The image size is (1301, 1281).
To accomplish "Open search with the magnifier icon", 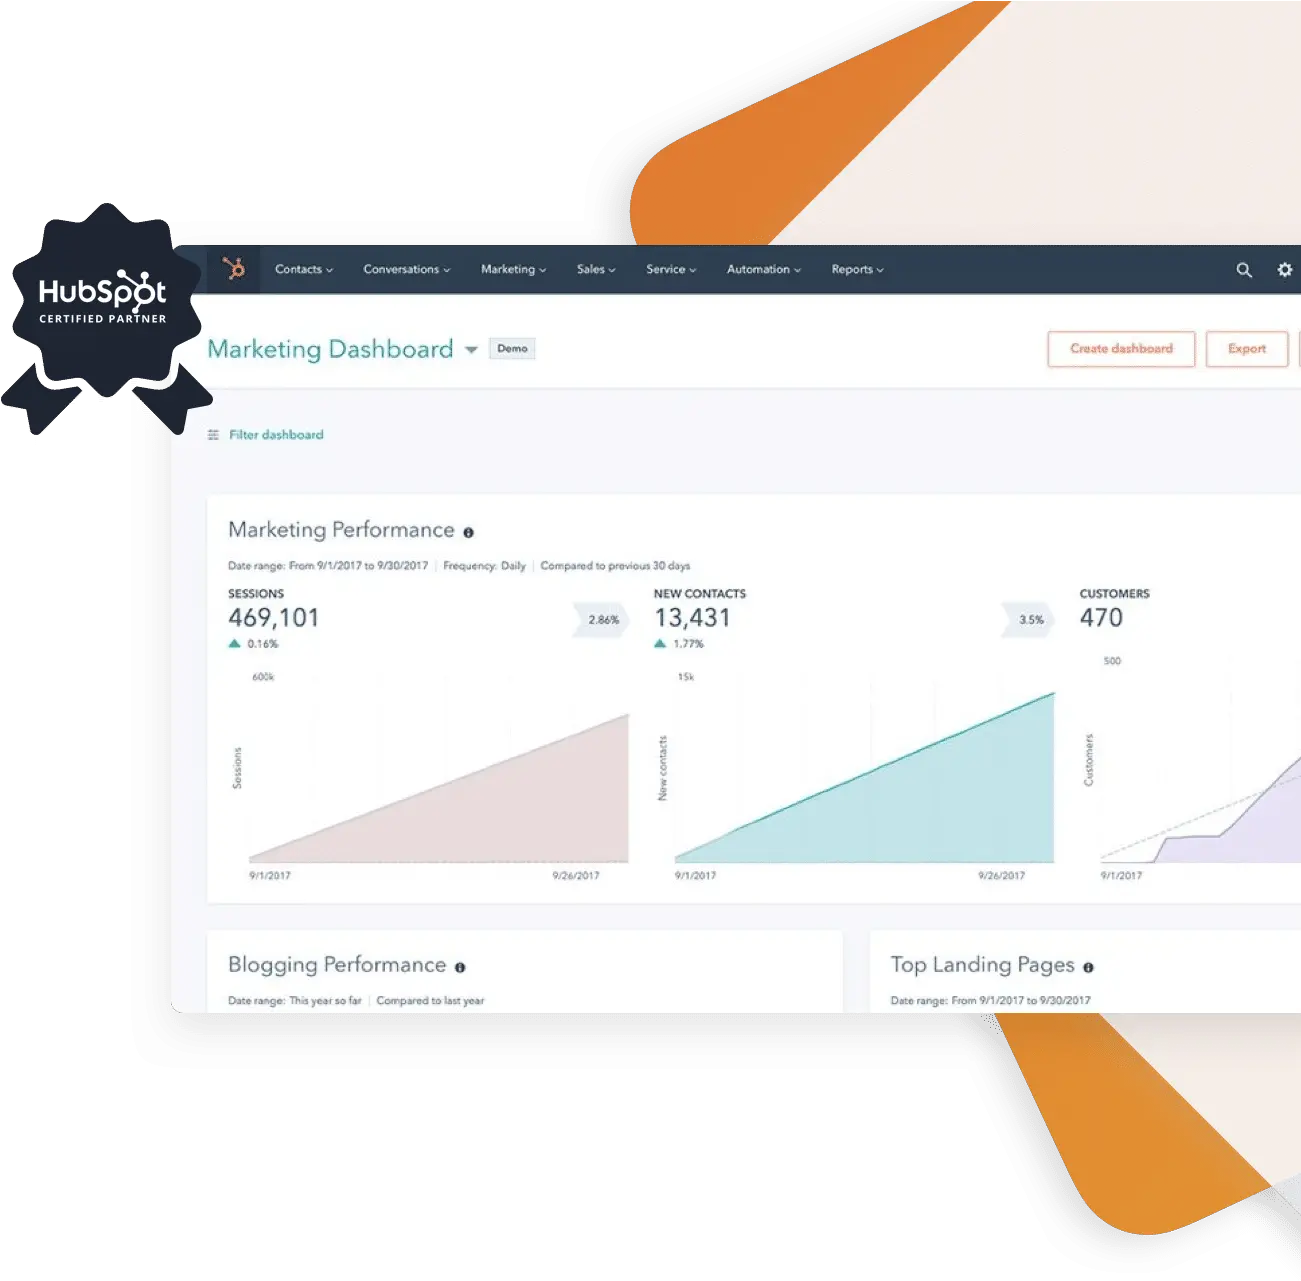I will [x=1244, y=270].
